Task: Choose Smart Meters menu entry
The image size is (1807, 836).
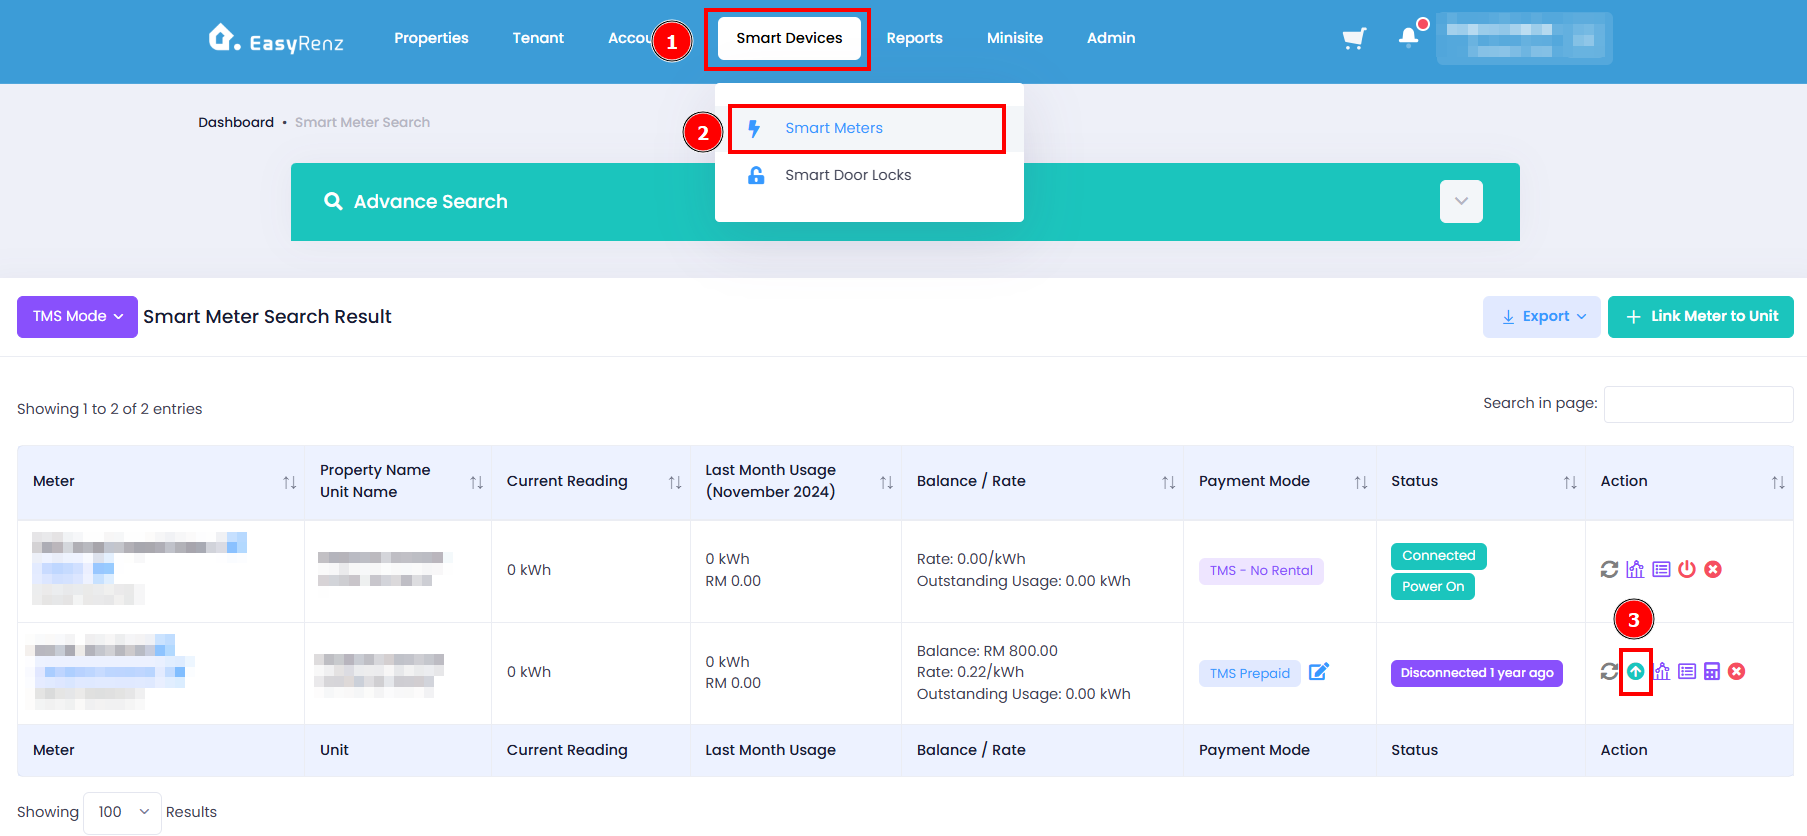Action: [834, 128]
